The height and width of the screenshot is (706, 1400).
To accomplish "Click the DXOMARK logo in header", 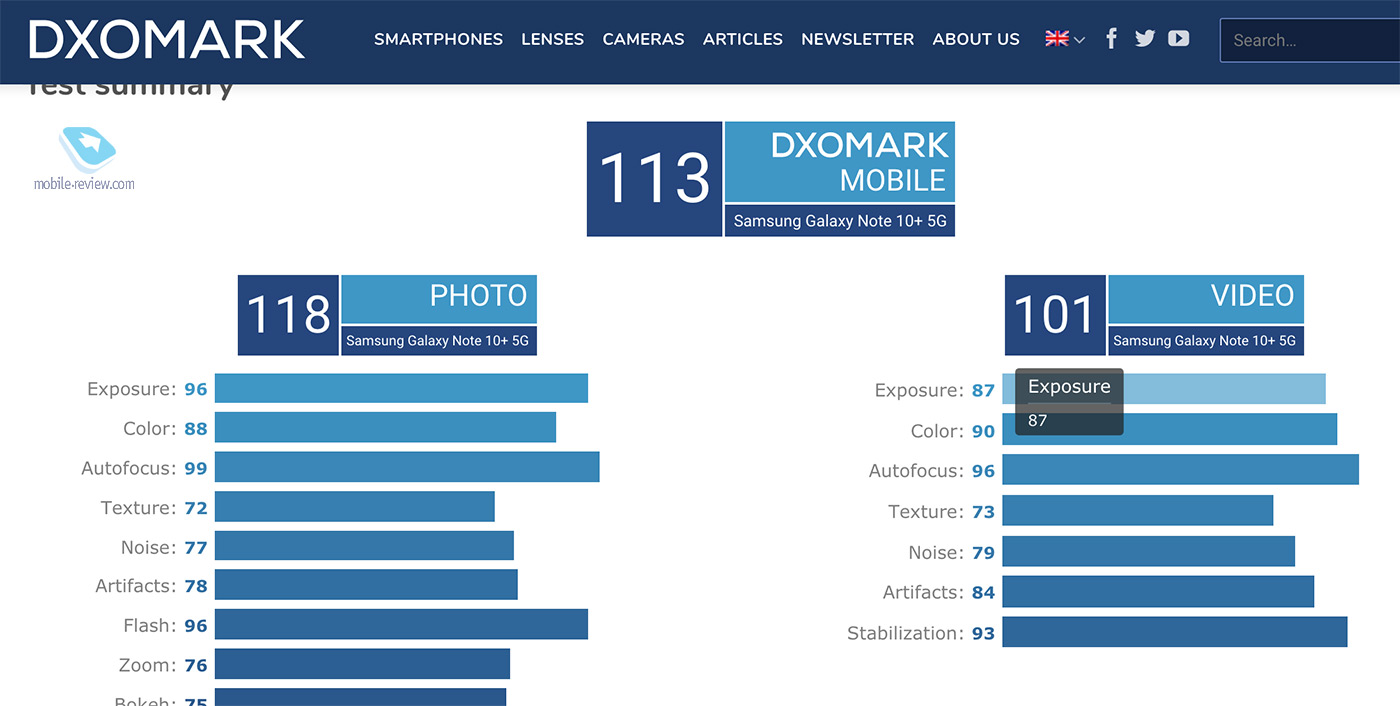I will pos(167,40).
